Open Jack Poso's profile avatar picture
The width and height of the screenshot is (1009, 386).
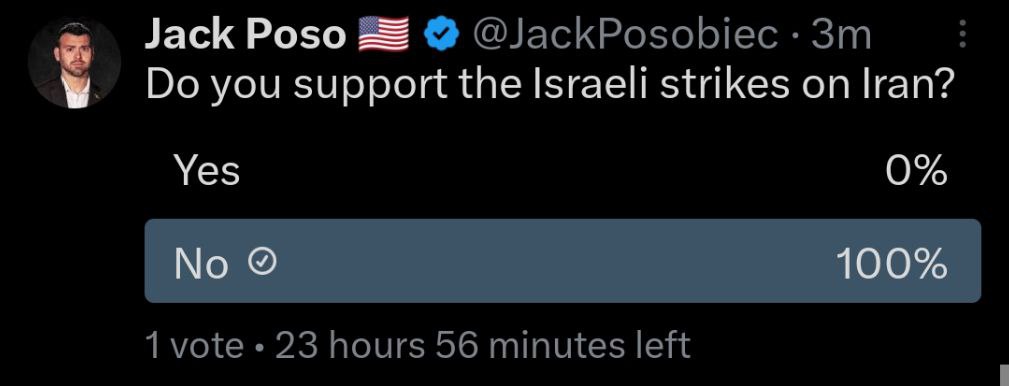coord(74,63)
